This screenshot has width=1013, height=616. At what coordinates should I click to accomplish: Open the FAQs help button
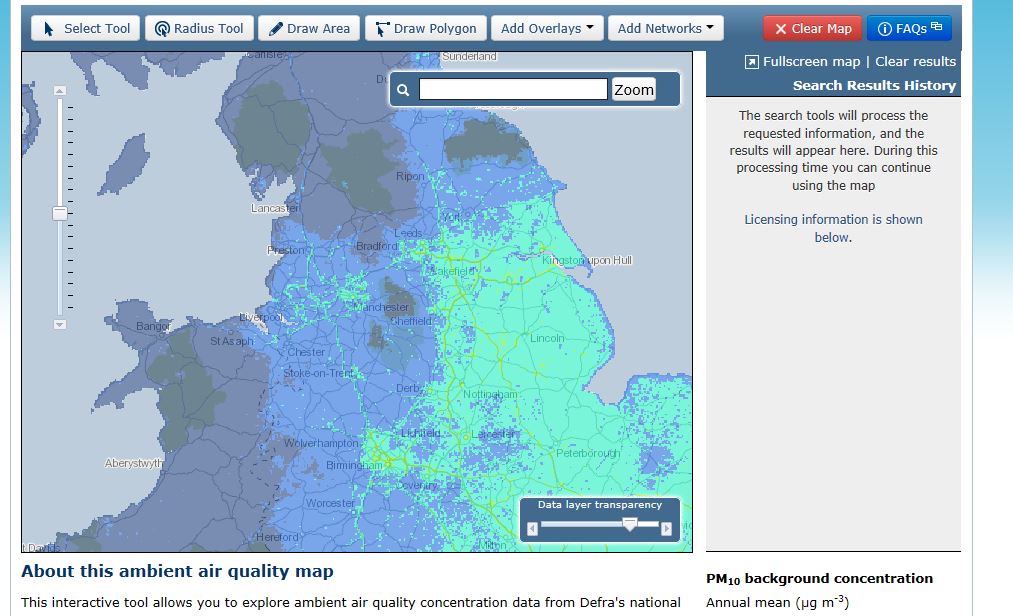point(908,28)
